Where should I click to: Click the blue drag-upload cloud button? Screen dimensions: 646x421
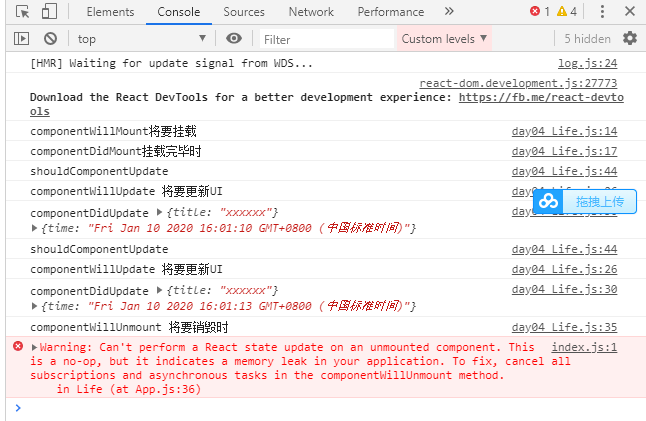point(585,201)
